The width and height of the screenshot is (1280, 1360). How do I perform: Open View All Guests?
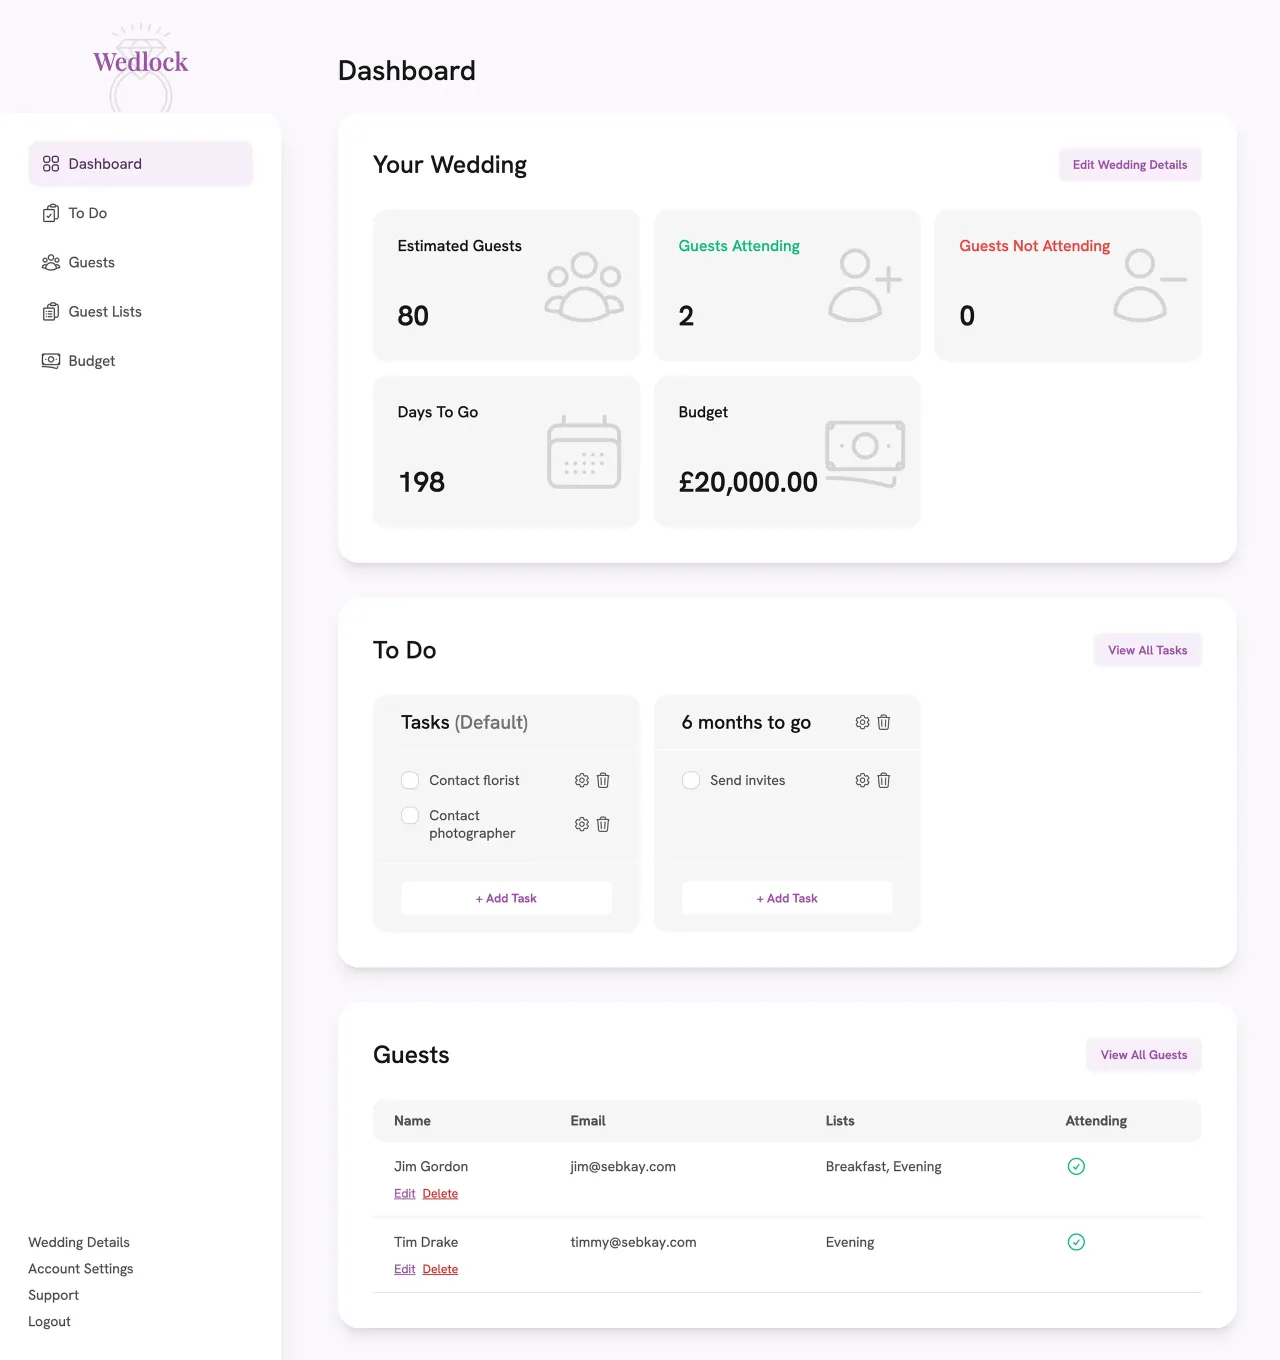pos(1144,1055)
